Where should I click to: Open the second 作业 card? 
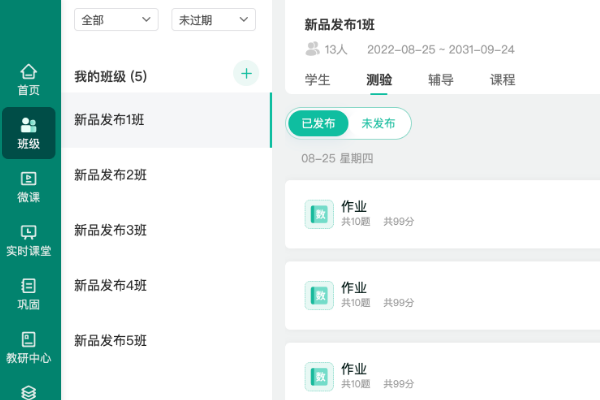pos(440,295)
